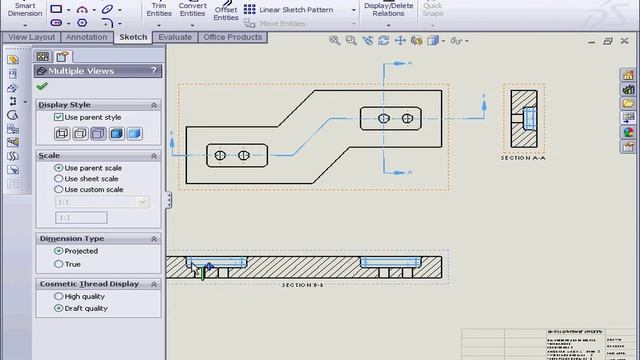Click the Display Style cube icon
Image resolution: width=640 pixels, height=360 pixels.
pos(433,40)
